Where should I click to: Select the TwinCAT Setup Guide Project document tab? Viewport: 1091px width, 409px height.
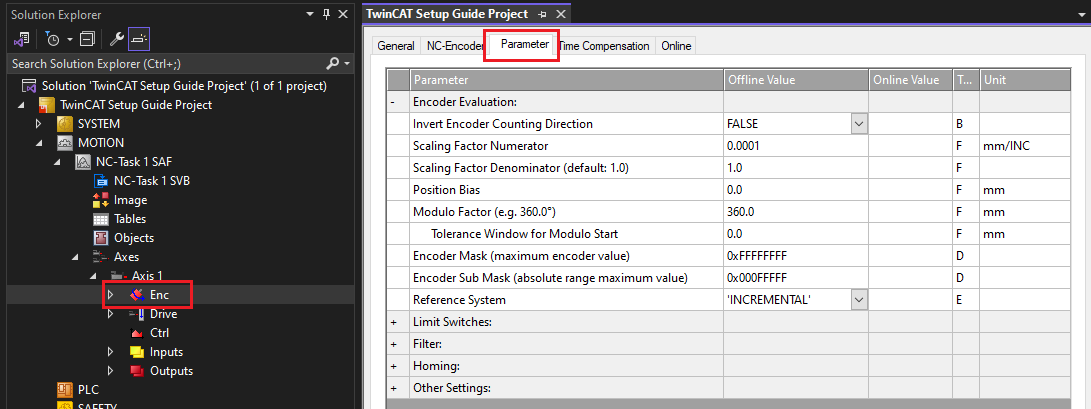(447, 13)
